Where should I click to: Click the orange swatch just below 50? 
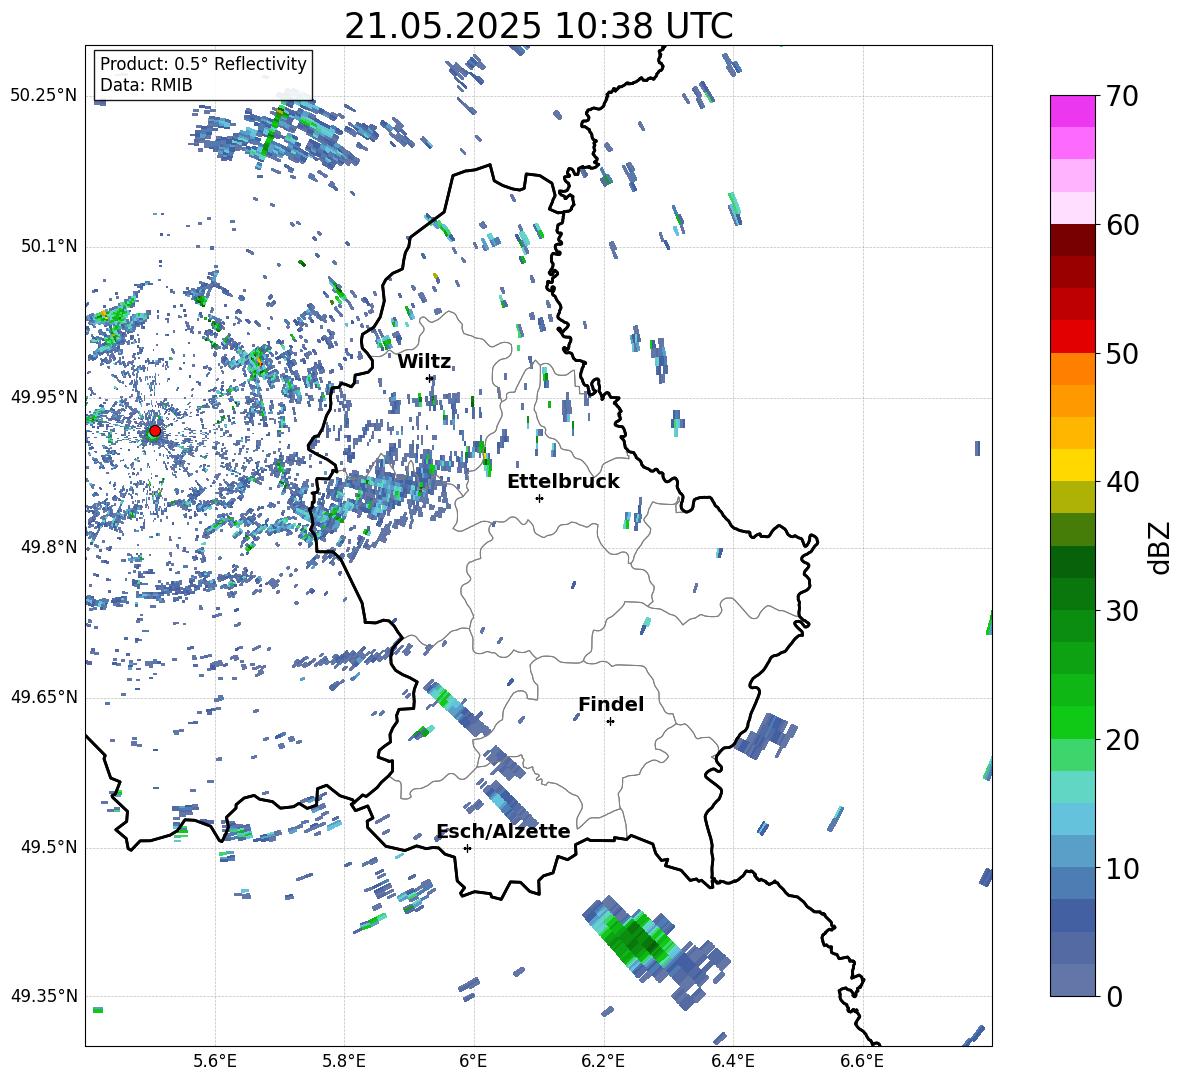[x=1072, y=369]
